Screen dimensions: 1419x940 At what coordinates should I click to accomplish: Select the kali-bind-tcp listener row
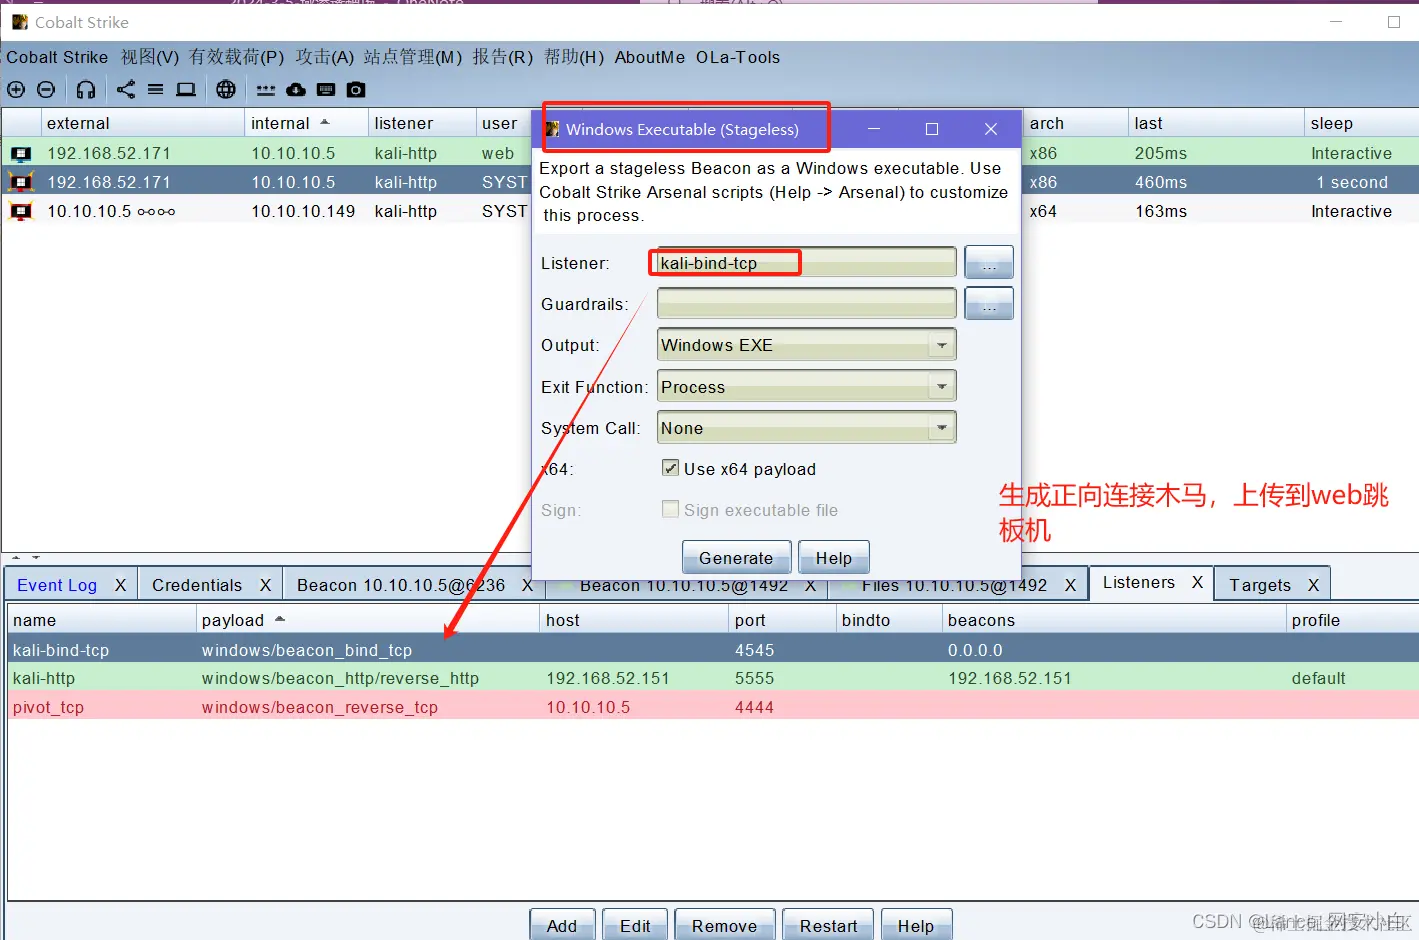(x=713, y=650)
